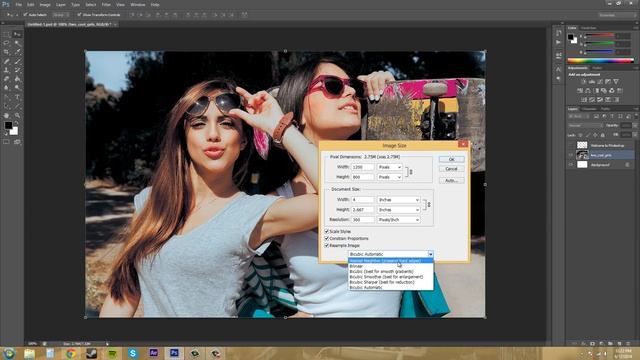Screen dimensions: 640x360
Task: Select the Pen tool
Action: [6, 97]
